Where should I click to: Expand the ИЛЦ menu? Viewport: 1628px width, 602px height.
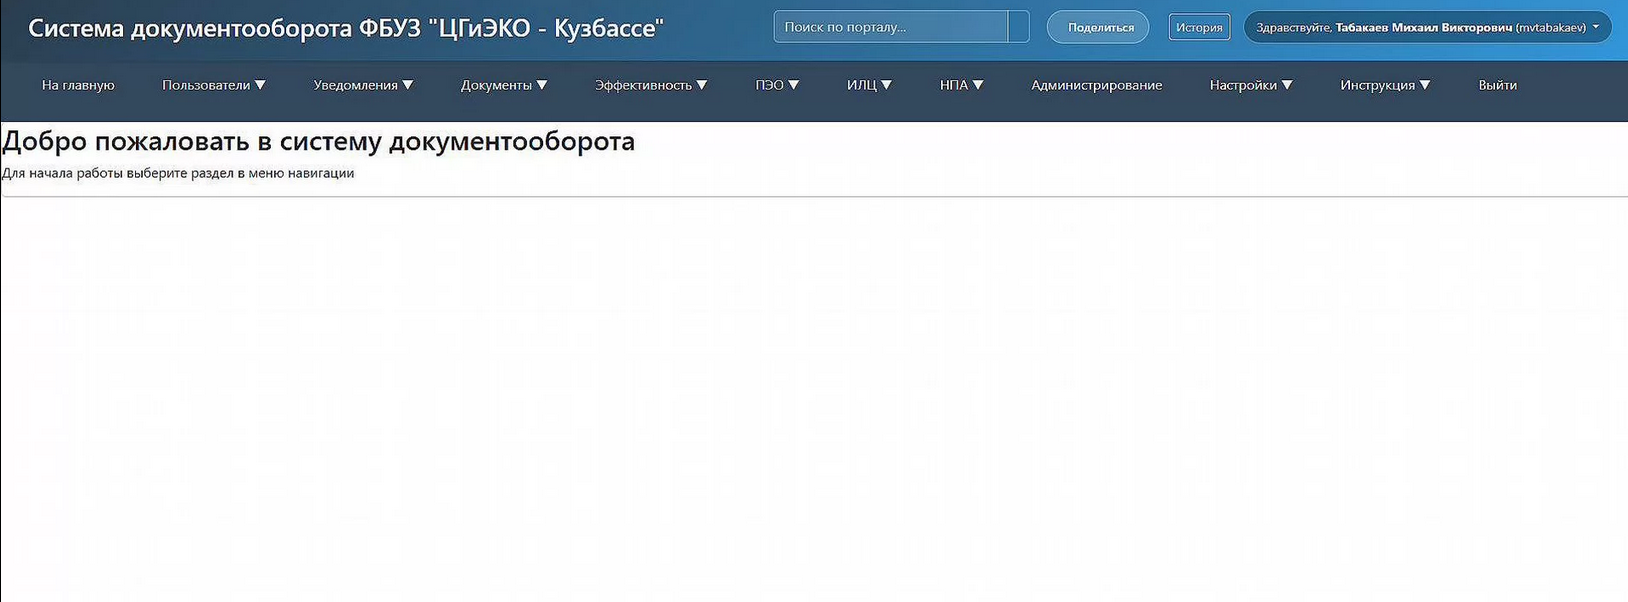pyautogui.click(x=869, y=85)
